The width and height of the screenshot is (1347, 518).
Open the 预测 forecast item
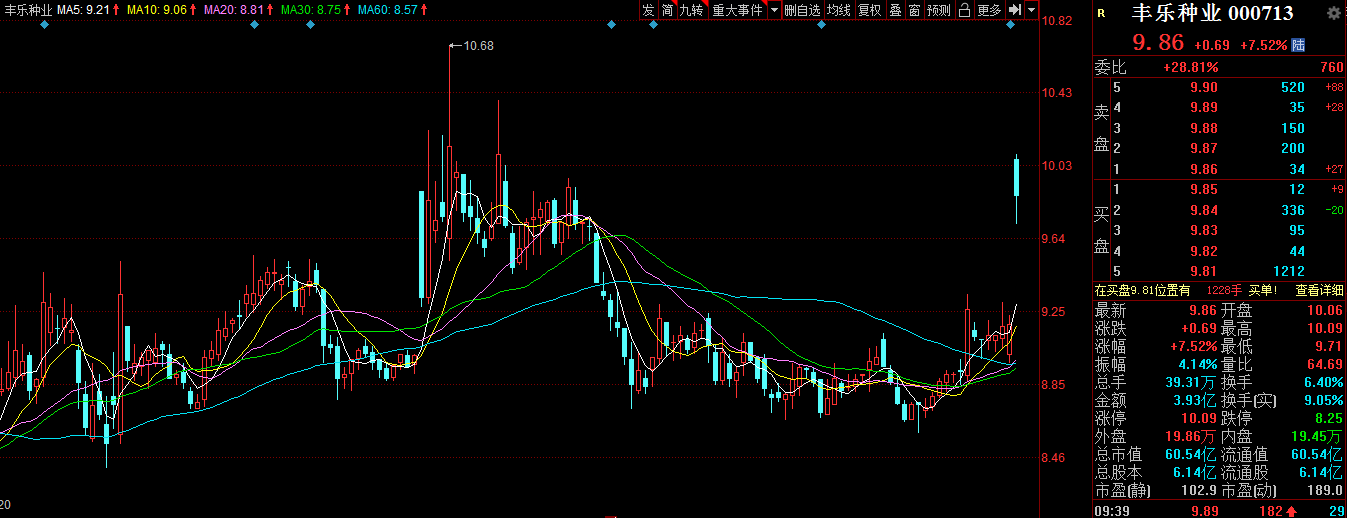point(938,10)
